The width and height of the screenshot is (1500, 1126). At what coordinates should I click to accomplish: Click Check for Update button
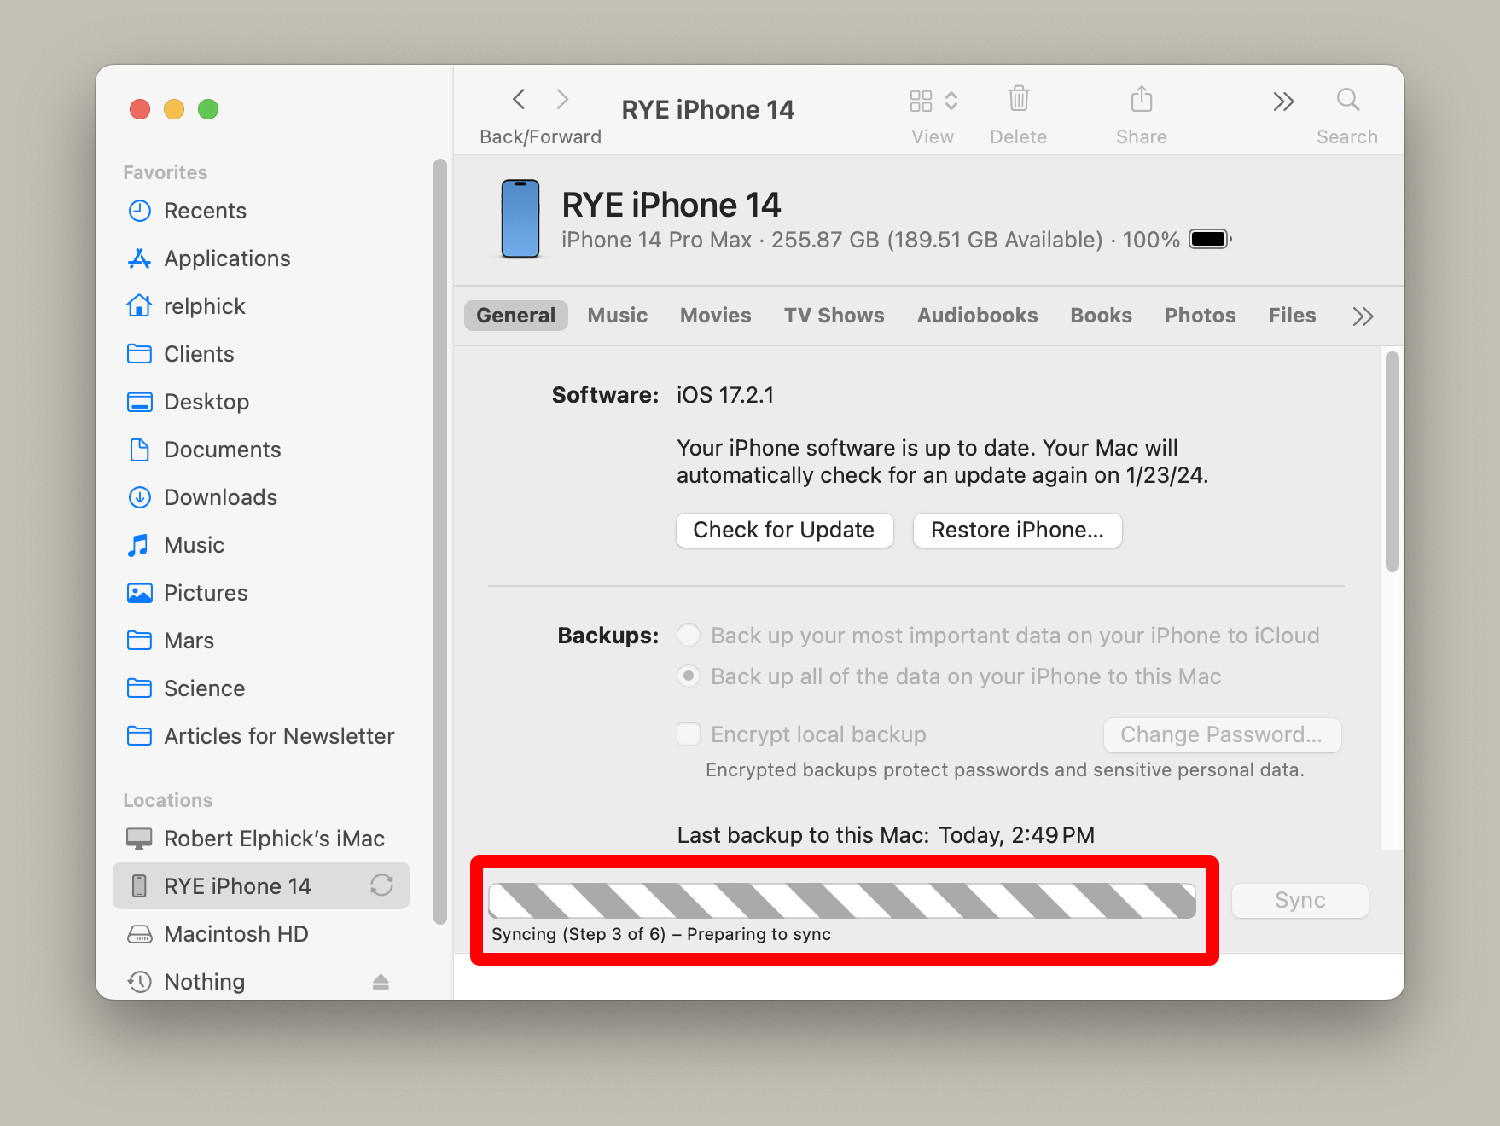784,530
